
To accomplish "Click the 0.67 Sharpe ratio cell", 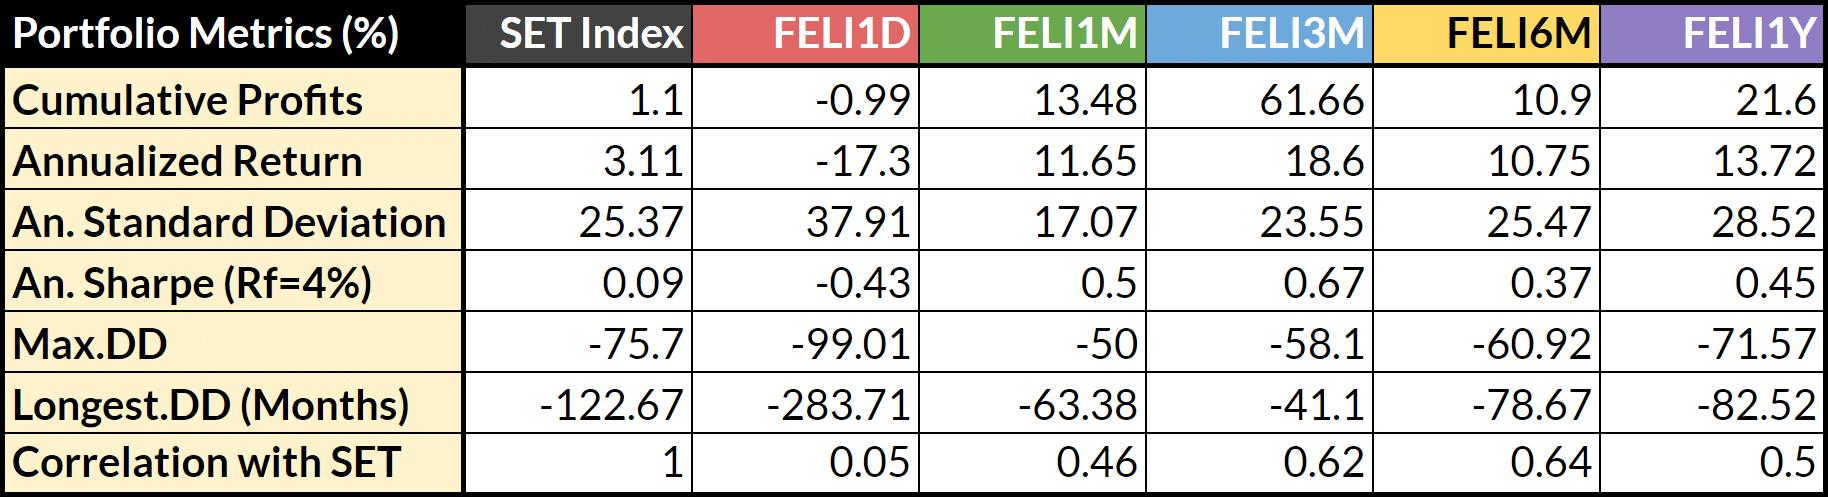I will [x=1260, y=283].
